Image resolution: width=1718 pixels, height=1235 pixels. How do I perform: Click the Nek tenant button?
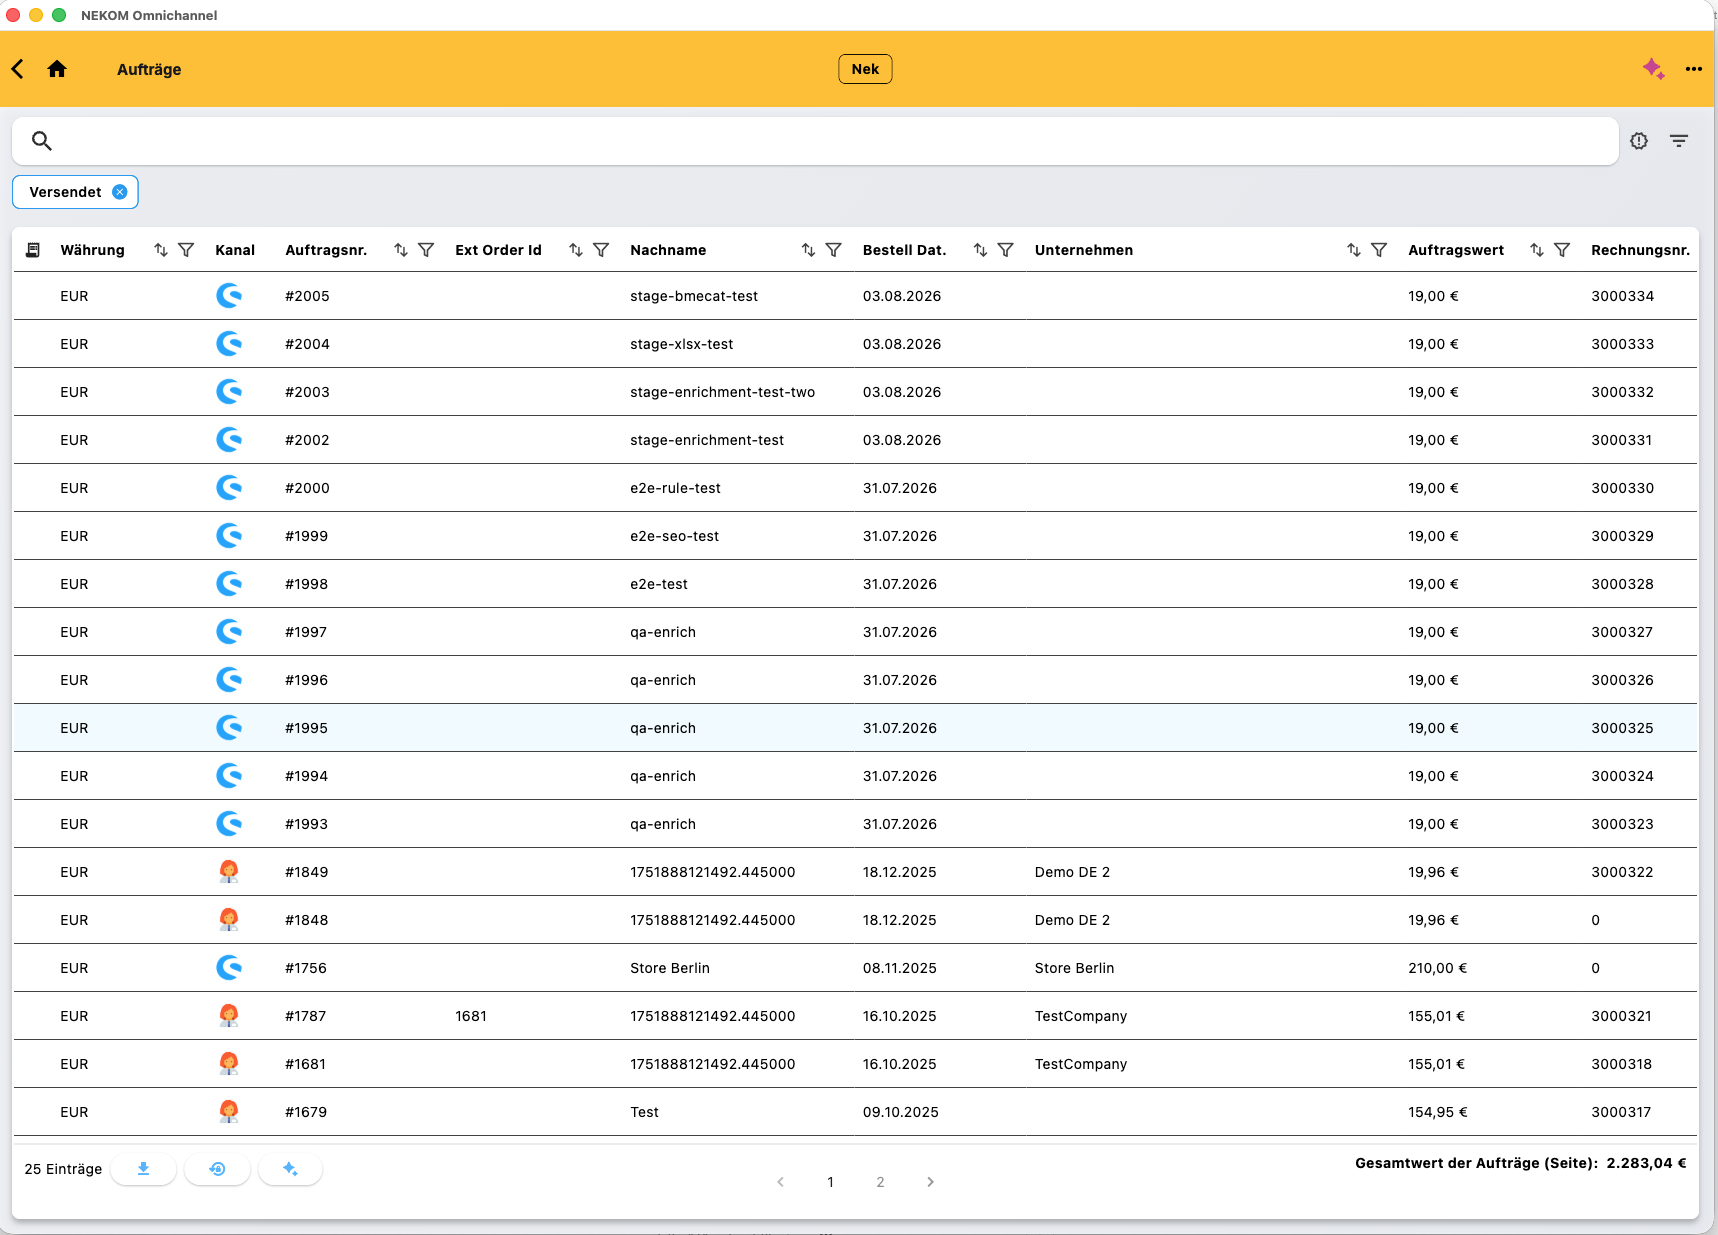coord(865,69)
